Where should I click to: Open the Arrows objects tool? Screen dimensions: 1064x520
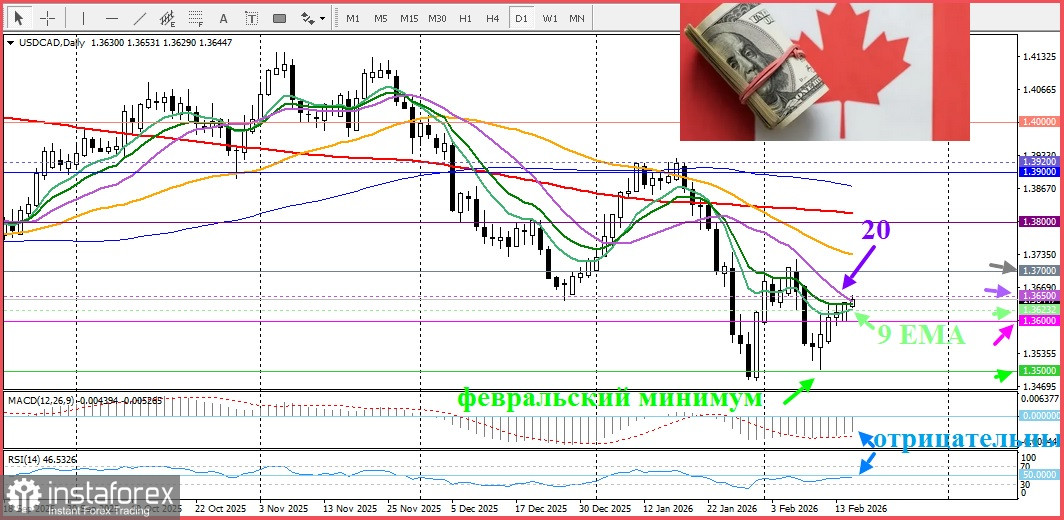[x=307, y=18]
